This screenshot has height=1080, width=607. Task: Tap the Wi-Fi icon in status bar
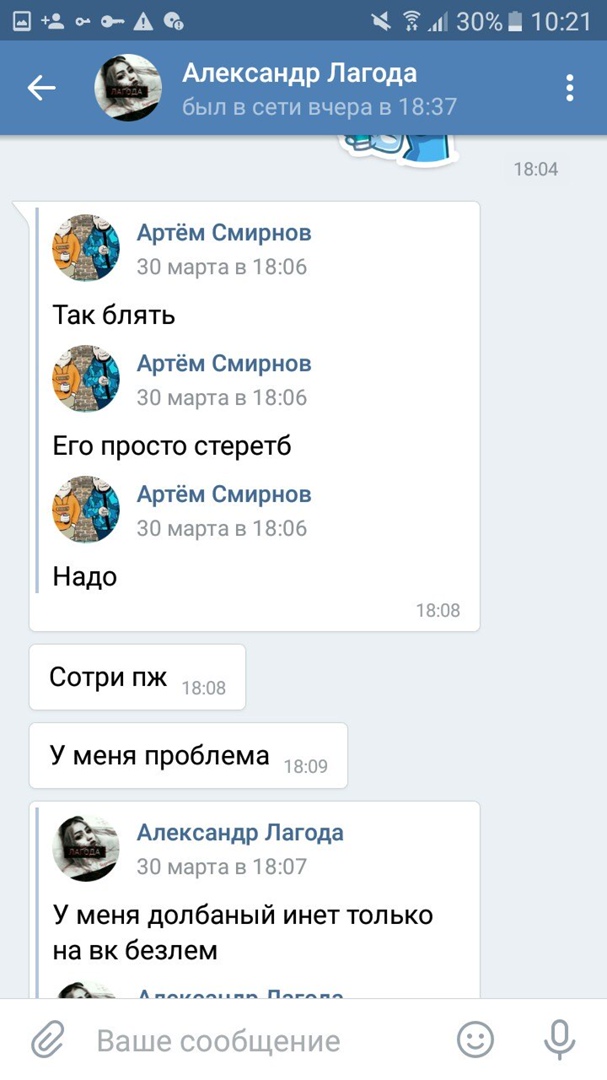click(412, 21)
